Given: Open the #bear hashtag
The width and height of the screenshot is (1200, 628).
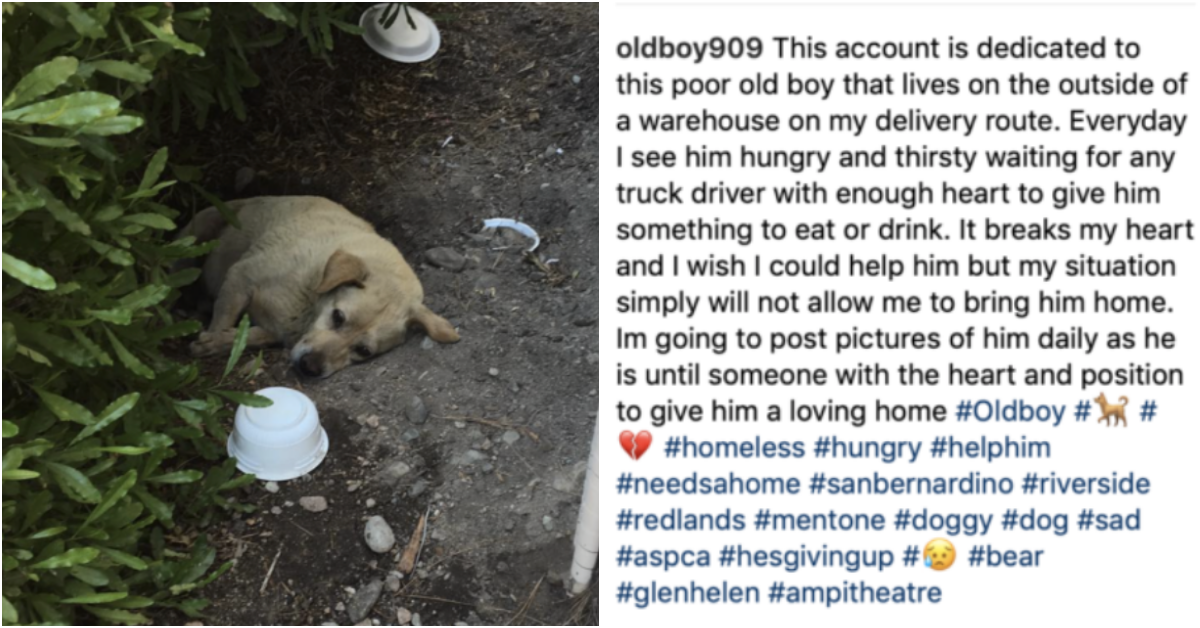Looking at the screenshot, I should click(x=1006, y=556).
